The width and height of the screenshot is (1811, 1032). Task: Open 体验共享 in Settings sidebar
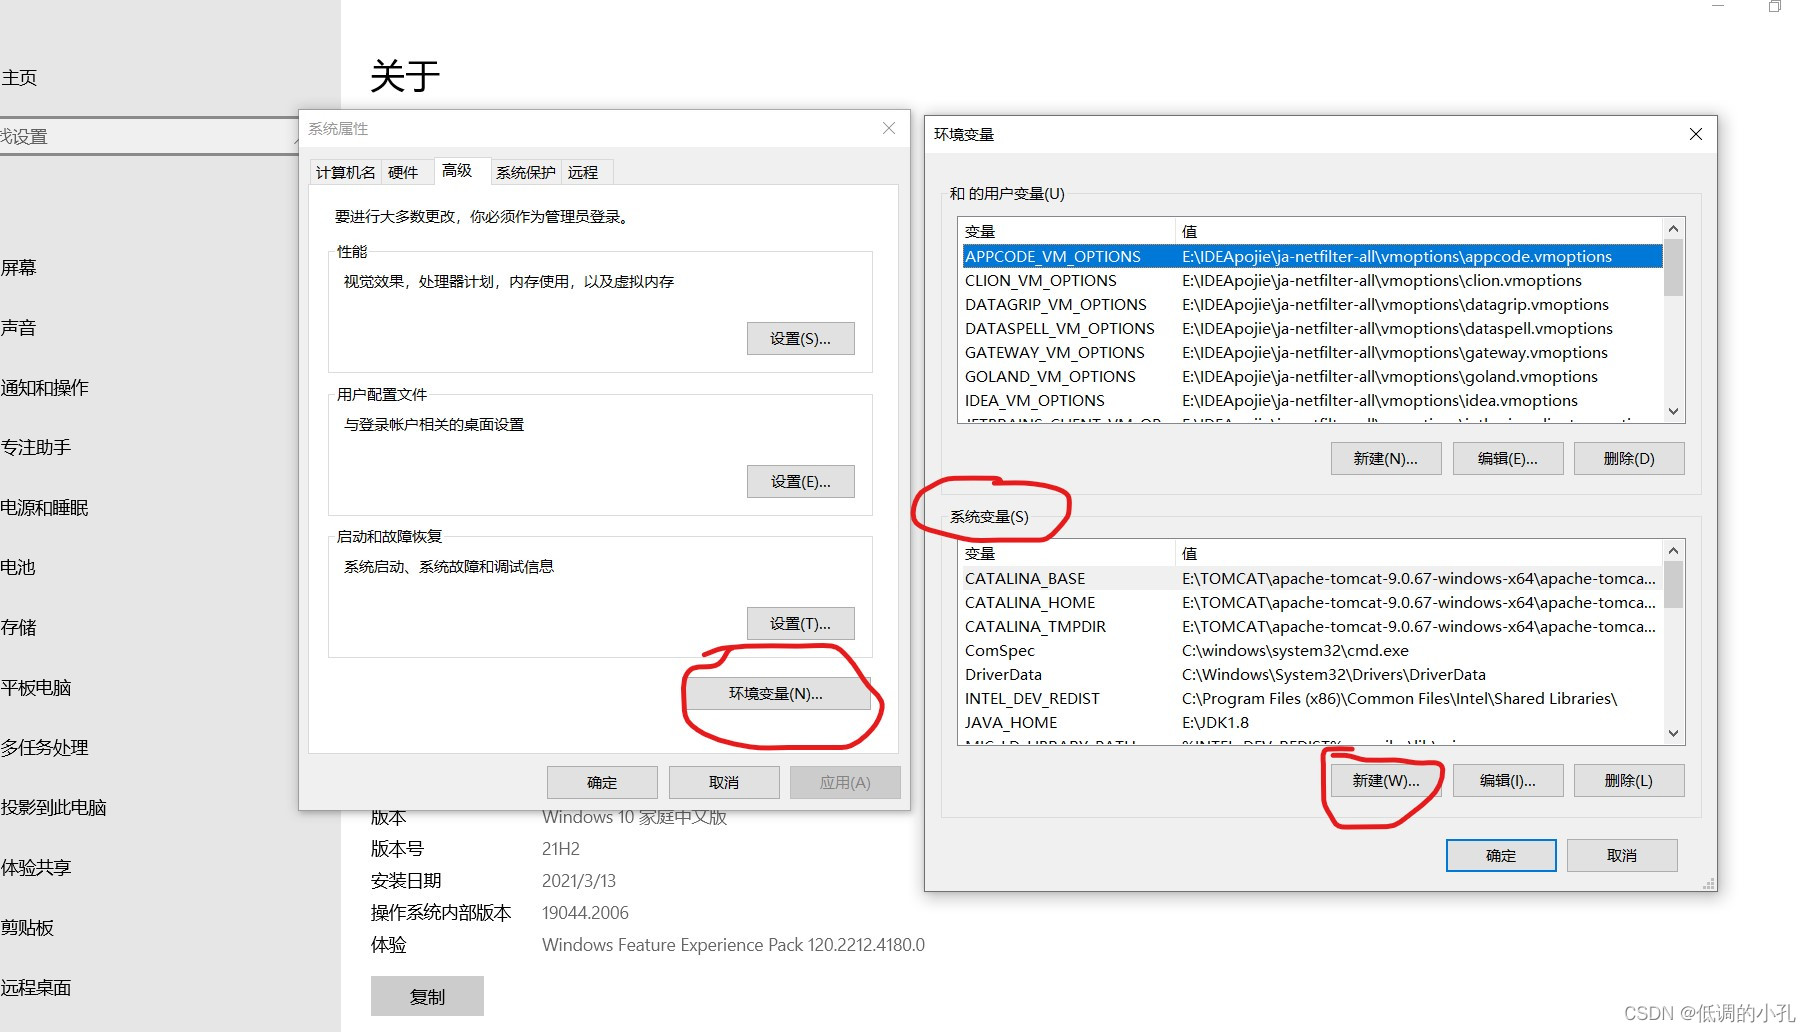pos(36,867)
